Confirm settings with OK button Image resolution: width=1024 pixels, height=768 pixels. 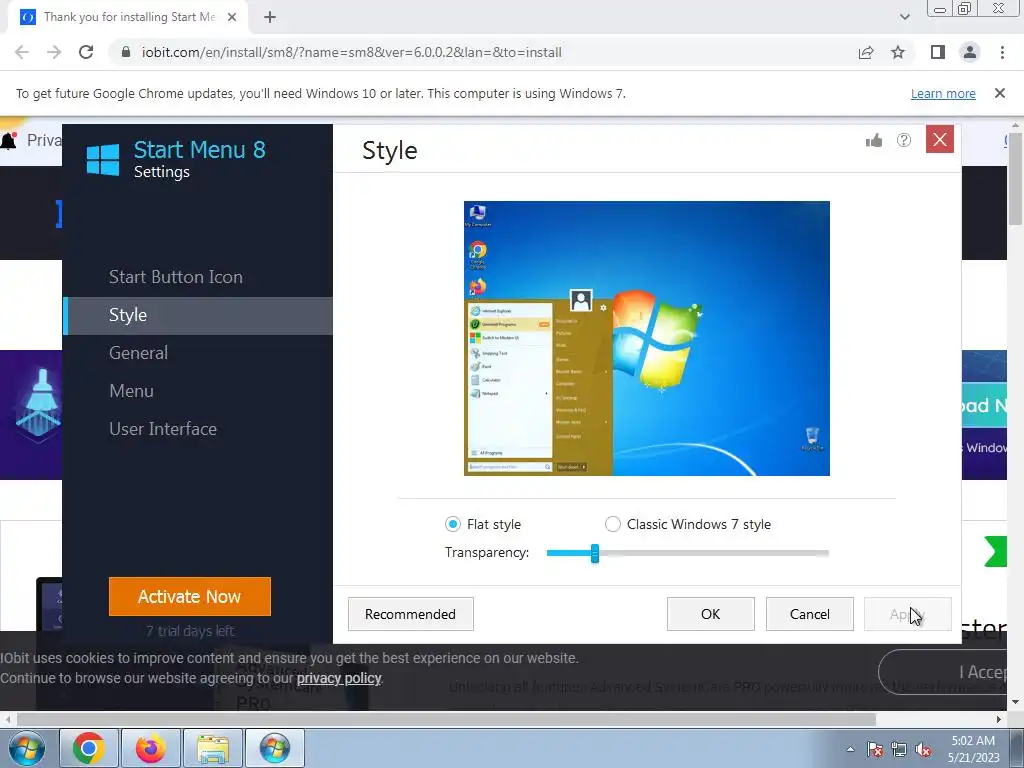711,614
